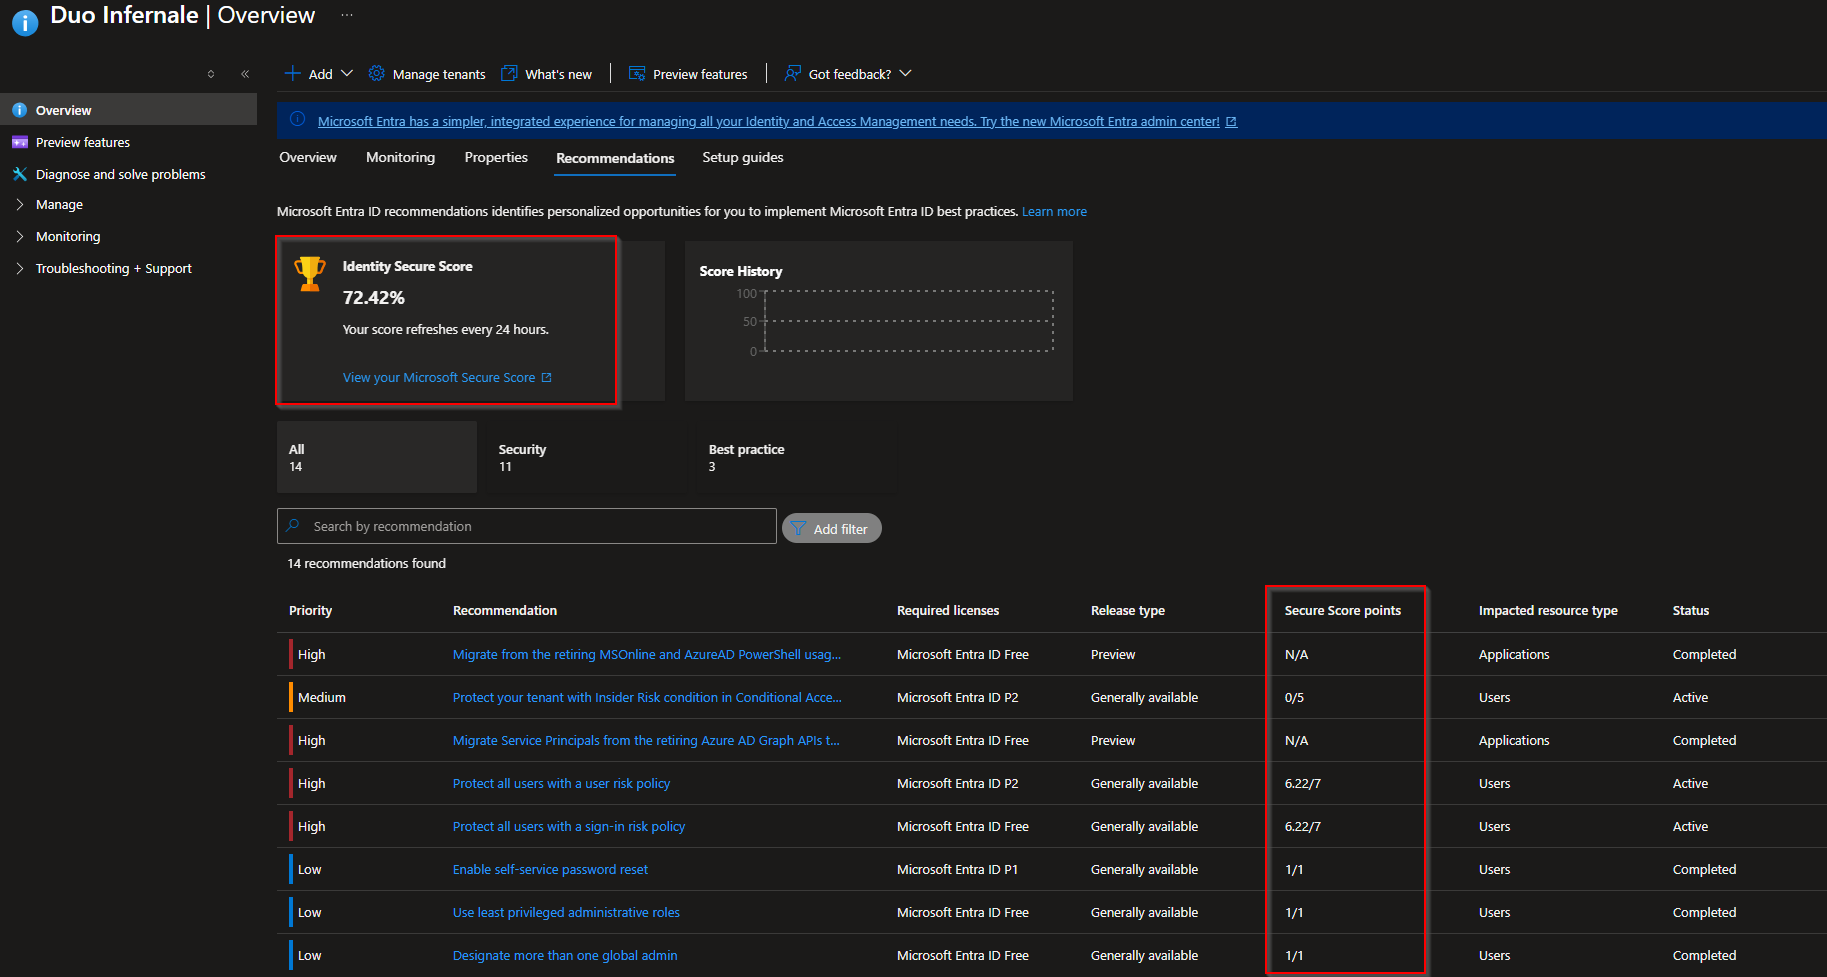
Task: Sort by Secure Score points column
Action: click(1343, 610)
